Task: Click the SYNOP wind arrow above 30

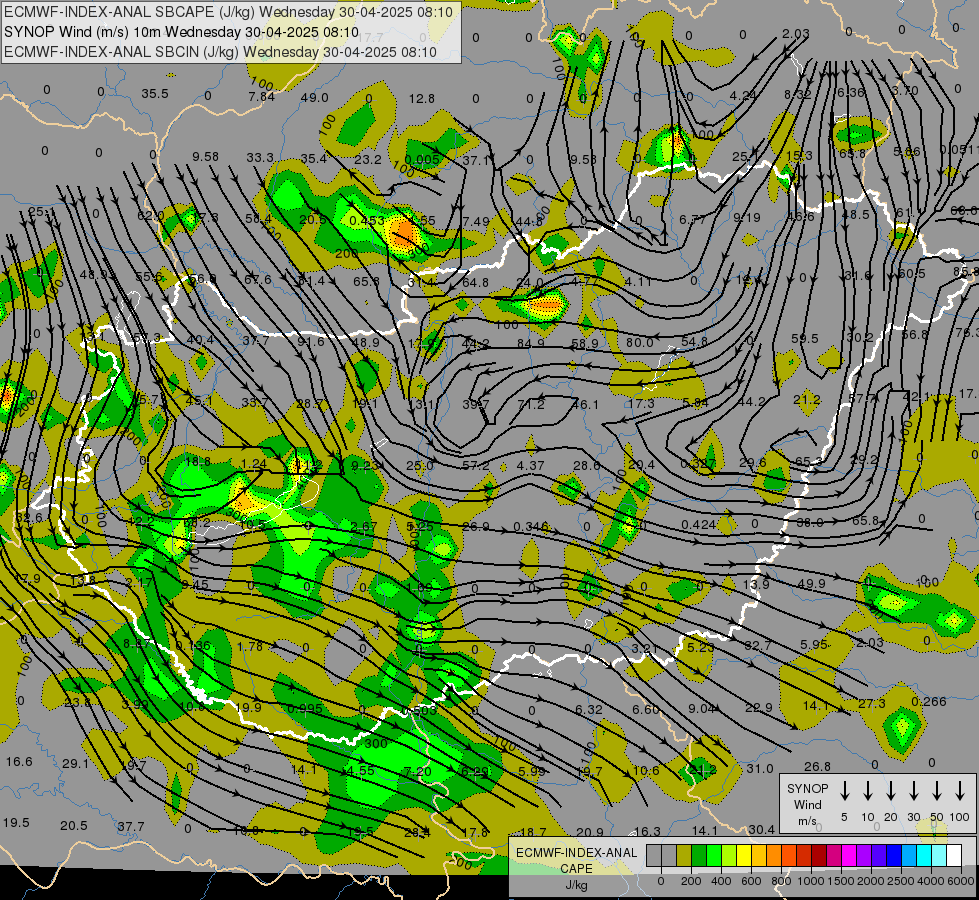Action: (x=914, y=790)
